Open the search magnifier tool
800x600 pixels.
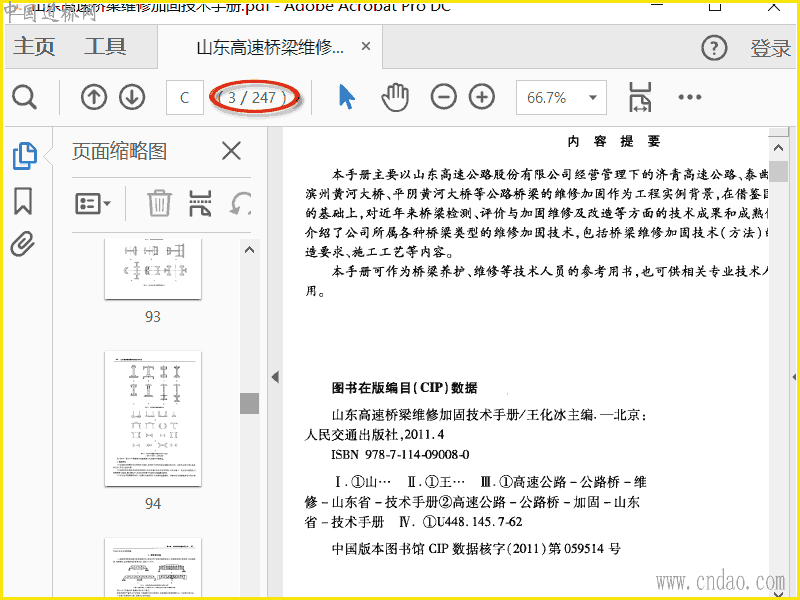[24, 97]
